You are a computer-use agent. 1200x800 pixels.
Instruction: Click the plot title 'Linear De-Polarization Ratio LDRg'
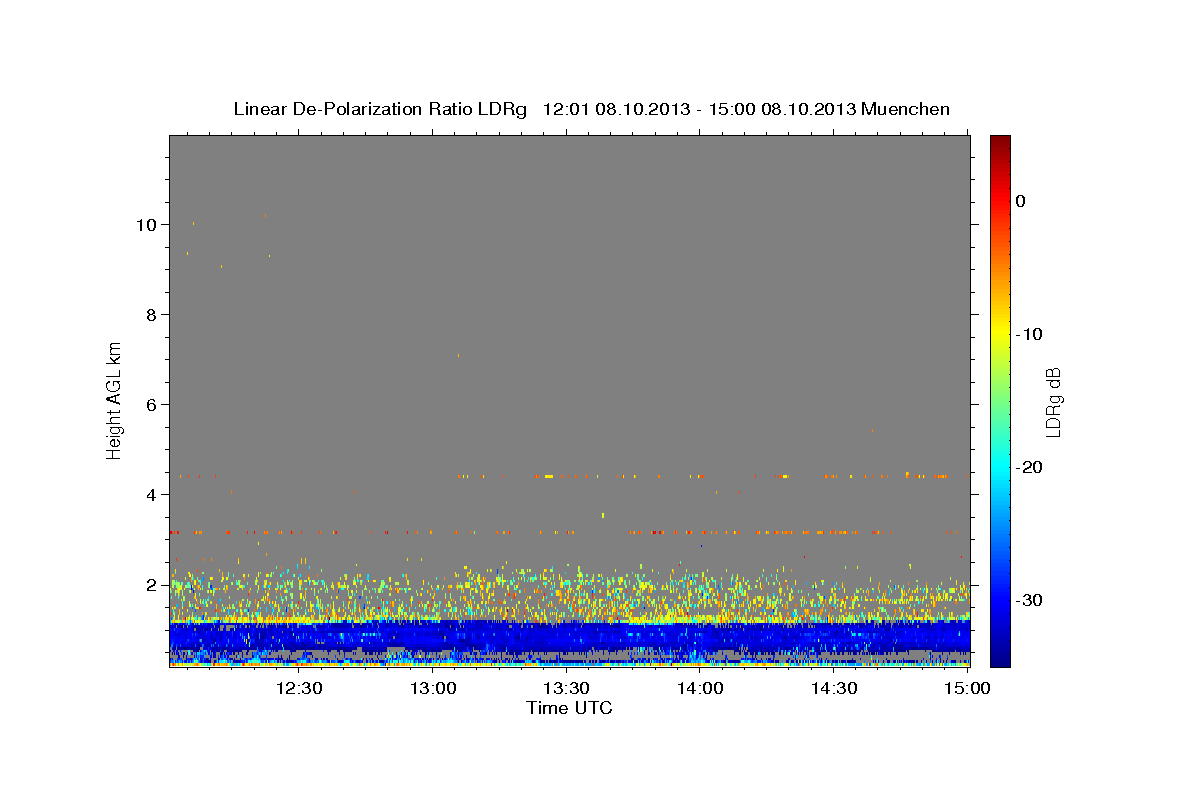(x=380, y=109)
